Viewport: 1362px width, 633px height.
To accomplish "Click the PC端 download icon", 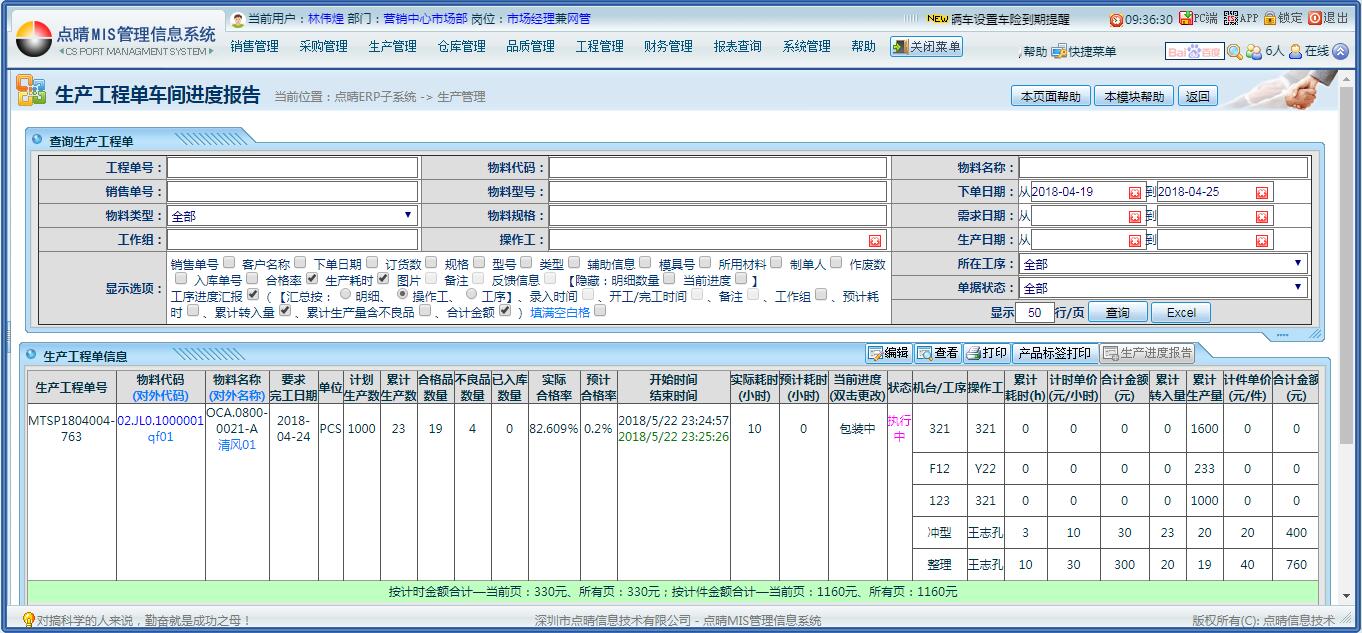I will click(x=1186, y=19).
